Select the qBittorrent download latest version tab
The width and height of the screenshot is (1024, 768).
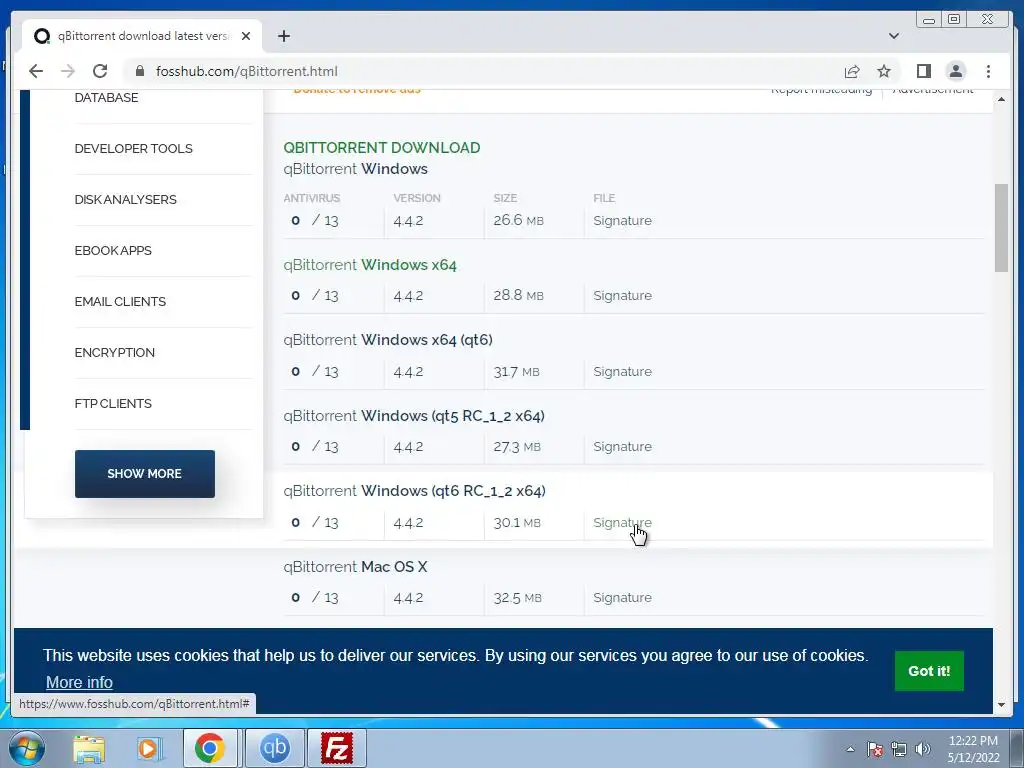click(142, 36)
